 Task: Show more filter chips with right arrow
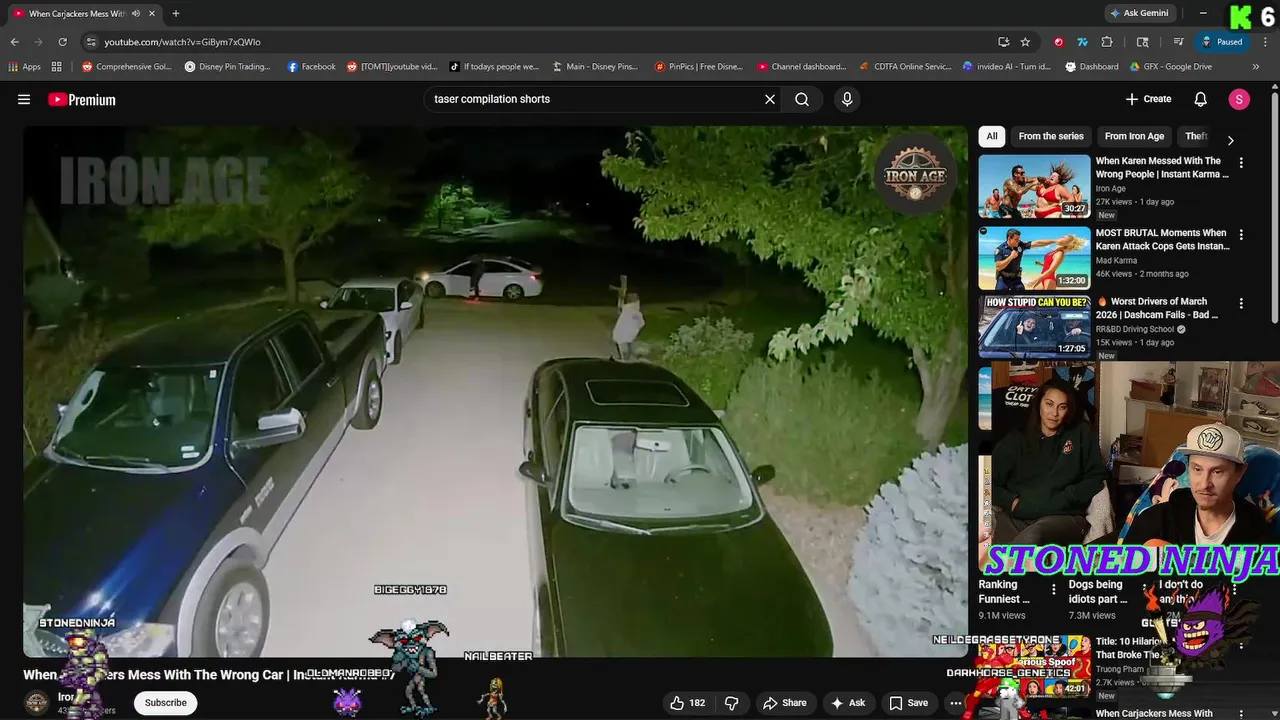coord(1230,140)
